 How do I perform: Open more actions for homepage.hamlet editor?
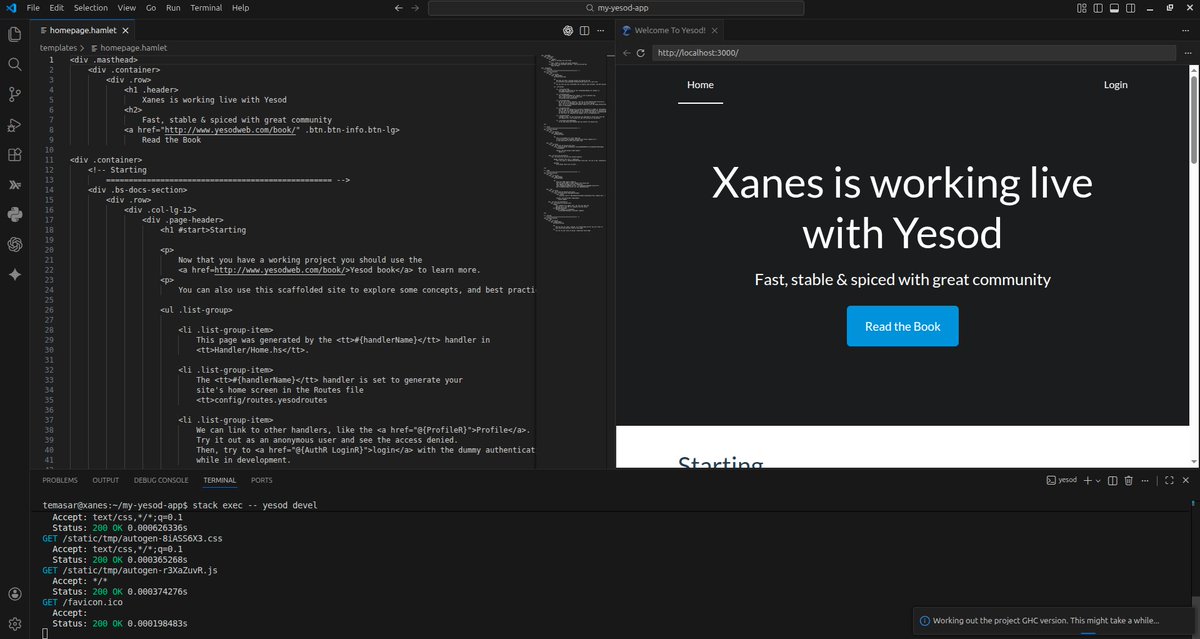pos(599,31)
